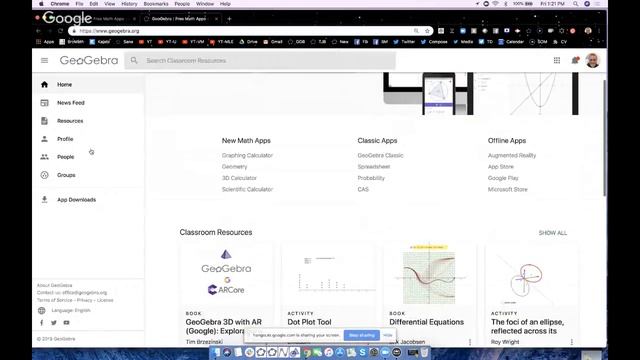Open the apps grid icon
This screenshot has height=360, width=640.
(557, 60)
